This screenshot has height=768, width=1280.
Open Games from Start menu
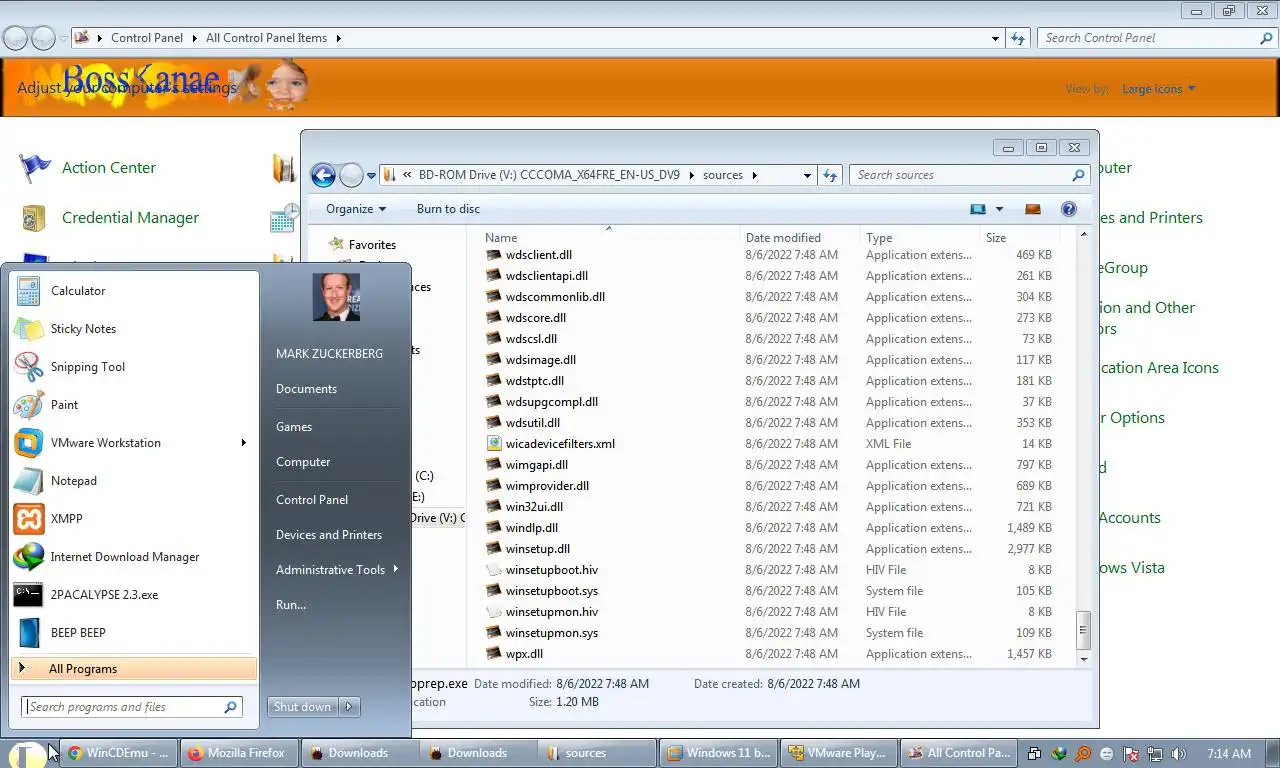tap(294, 427)
